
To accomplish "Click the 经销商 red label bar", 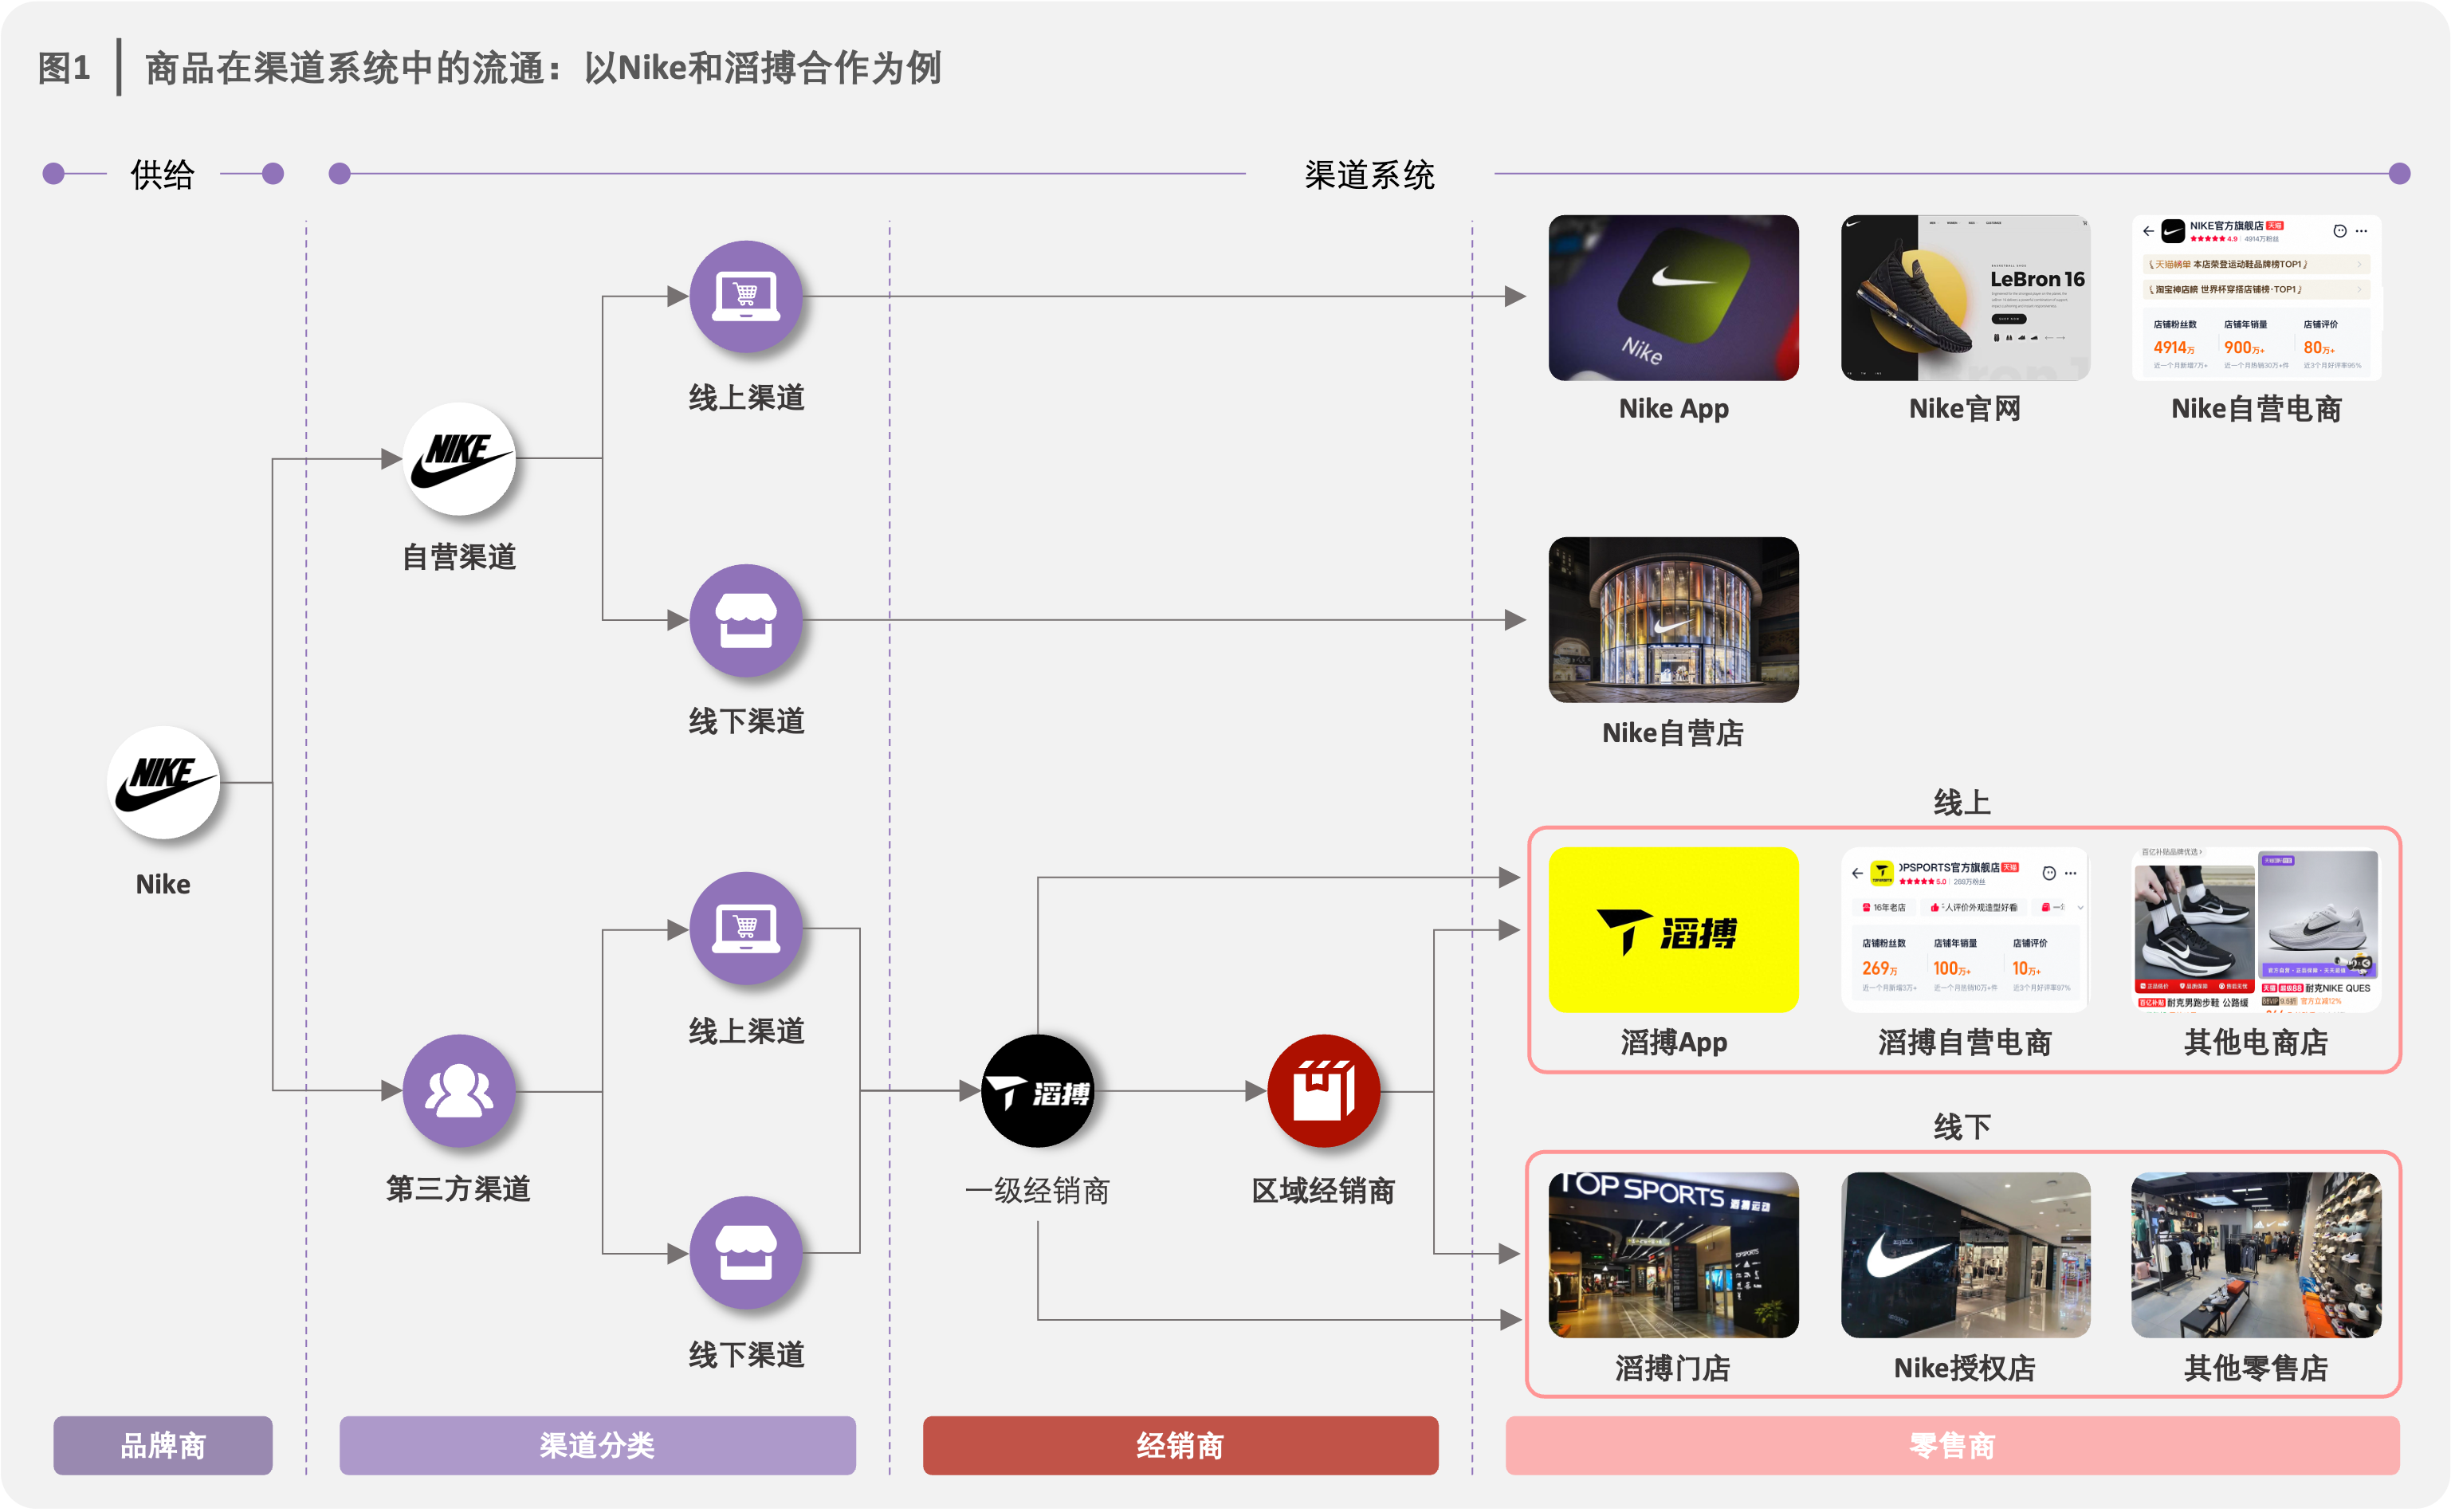I will coord(1180,1445).
